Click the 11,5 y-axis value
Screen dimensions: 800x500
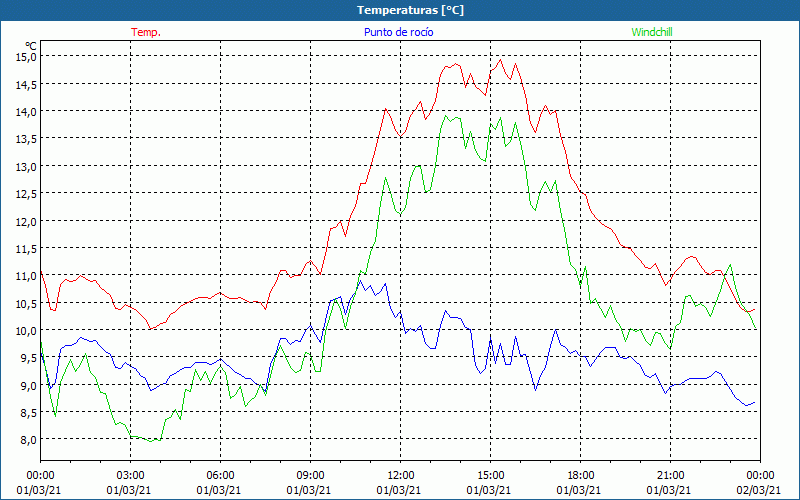[27, 248]
